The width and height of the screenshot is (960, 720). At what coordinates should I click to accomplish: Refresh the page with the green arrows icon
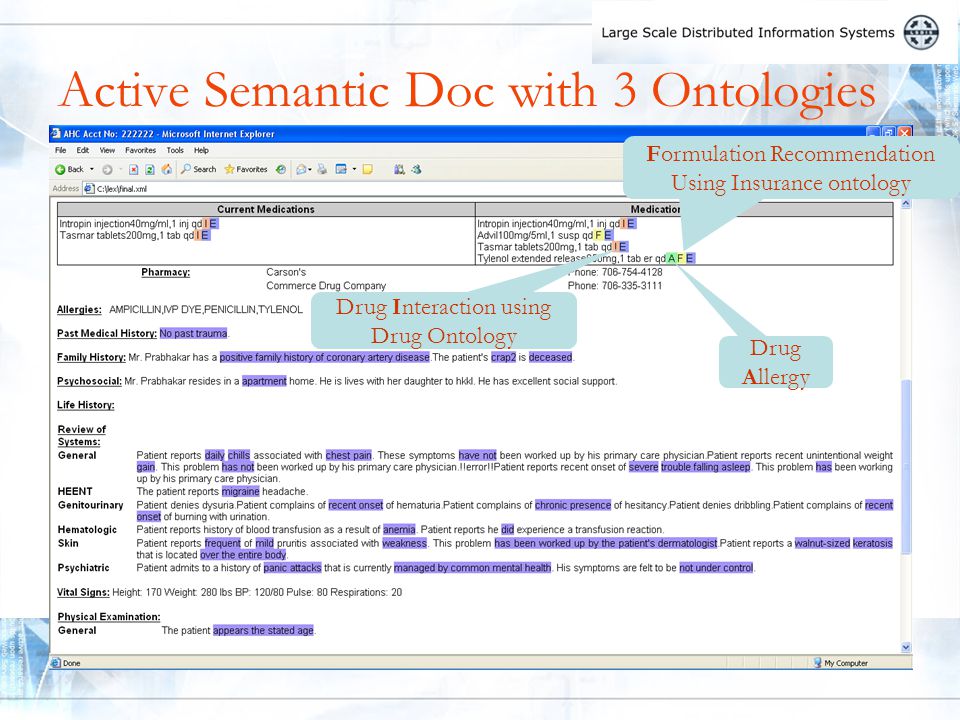click(149, 170)
